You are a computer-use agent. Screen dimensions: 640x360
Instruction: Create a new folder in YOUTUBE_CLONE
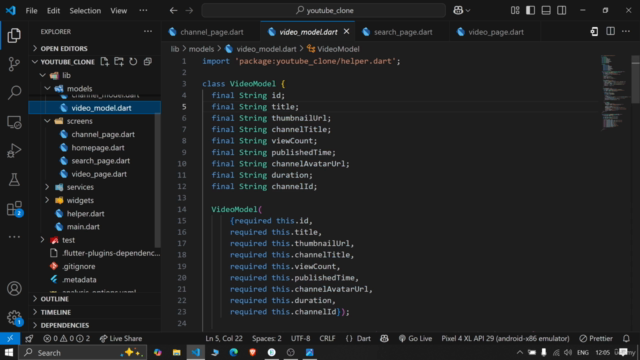coord(119,62)
